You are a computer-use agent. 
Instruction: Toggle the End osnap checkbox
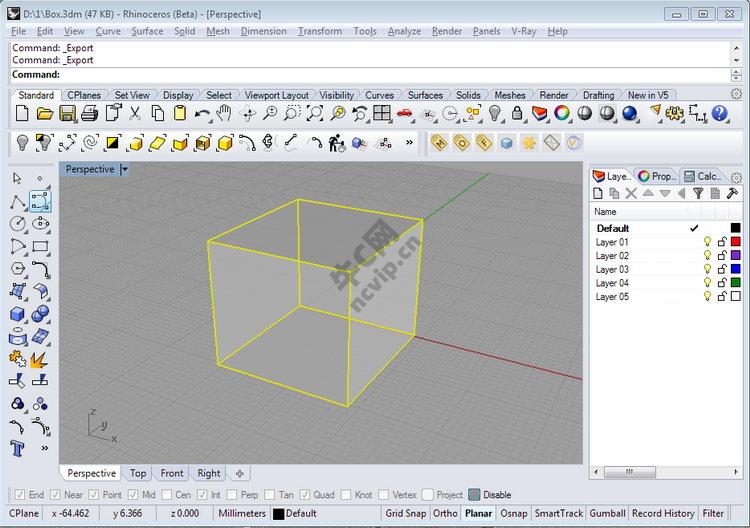[x=19, y=495]
